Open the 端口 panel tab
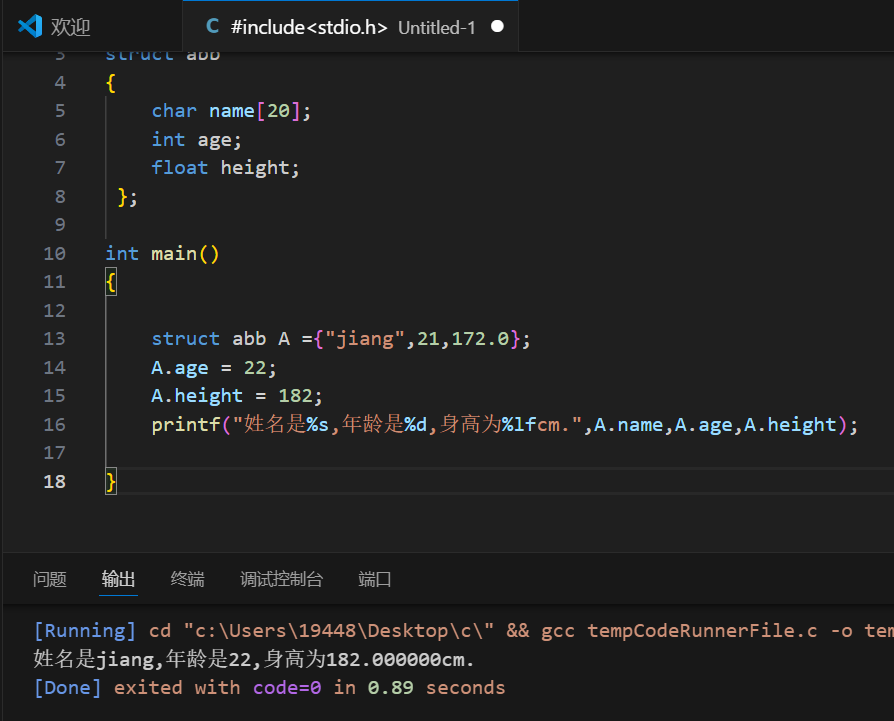894x721 pixels. tap(375, 579)
